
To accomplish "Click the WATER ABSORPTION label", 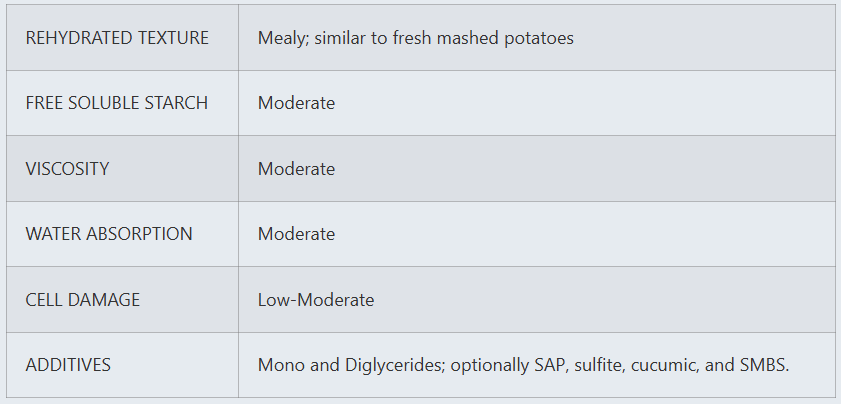I will (109, 234).
